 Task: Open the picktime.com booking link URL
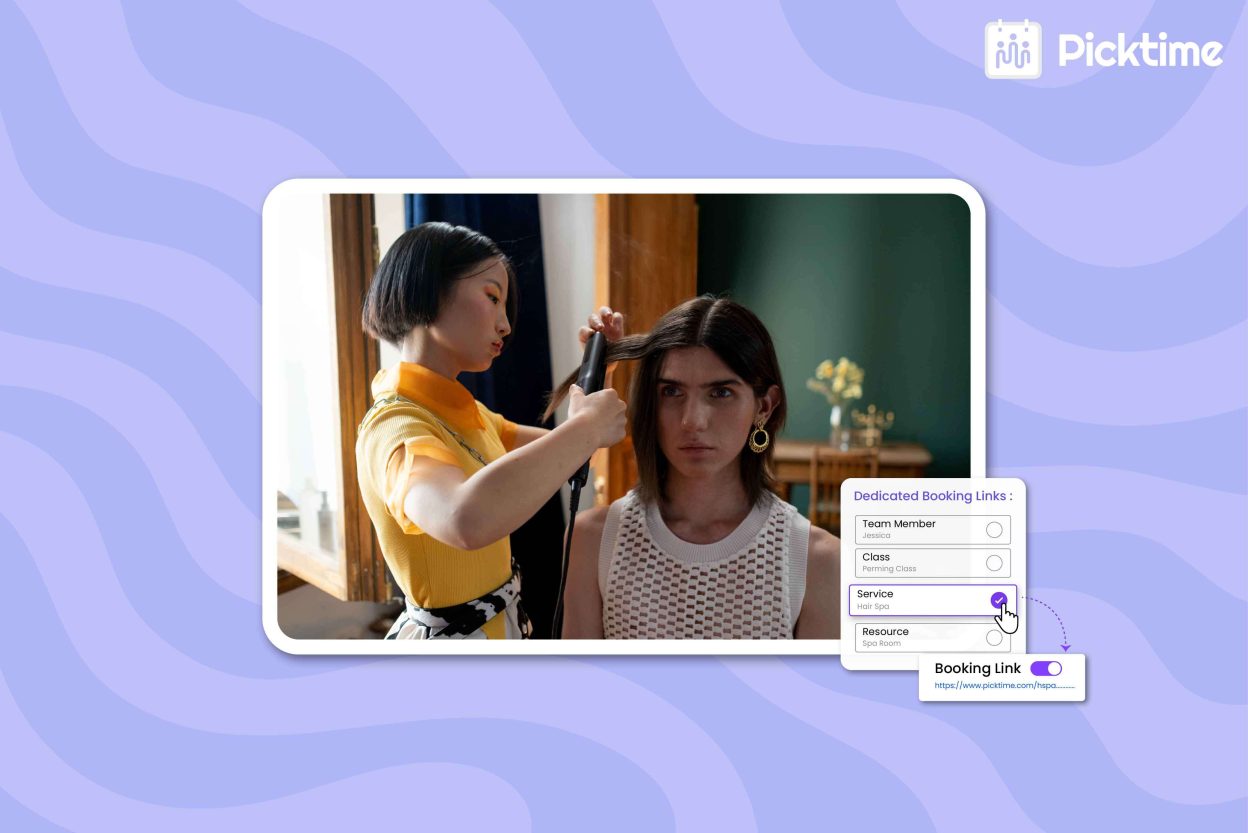(1004, 686)
